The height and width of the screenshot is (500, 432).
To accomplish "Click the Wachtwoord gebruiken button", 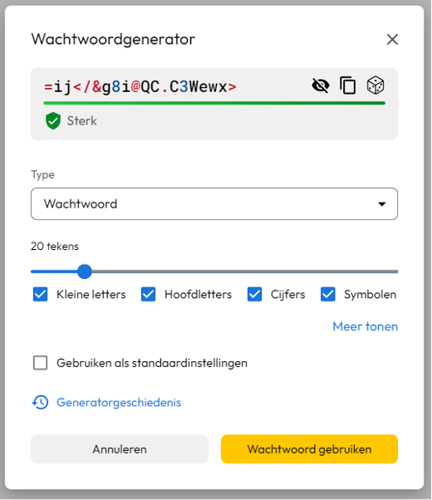I will point(309,449).
